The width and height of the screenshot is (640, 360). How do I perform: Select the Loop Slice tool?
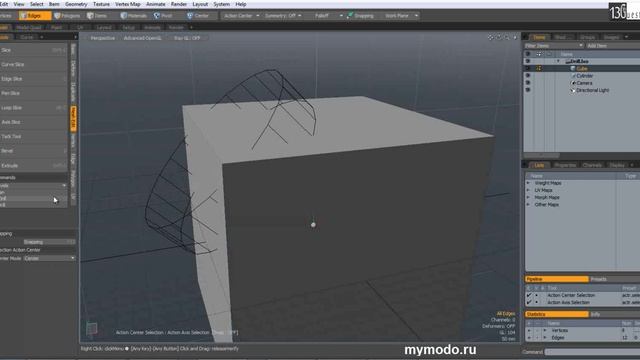(33, 108)
